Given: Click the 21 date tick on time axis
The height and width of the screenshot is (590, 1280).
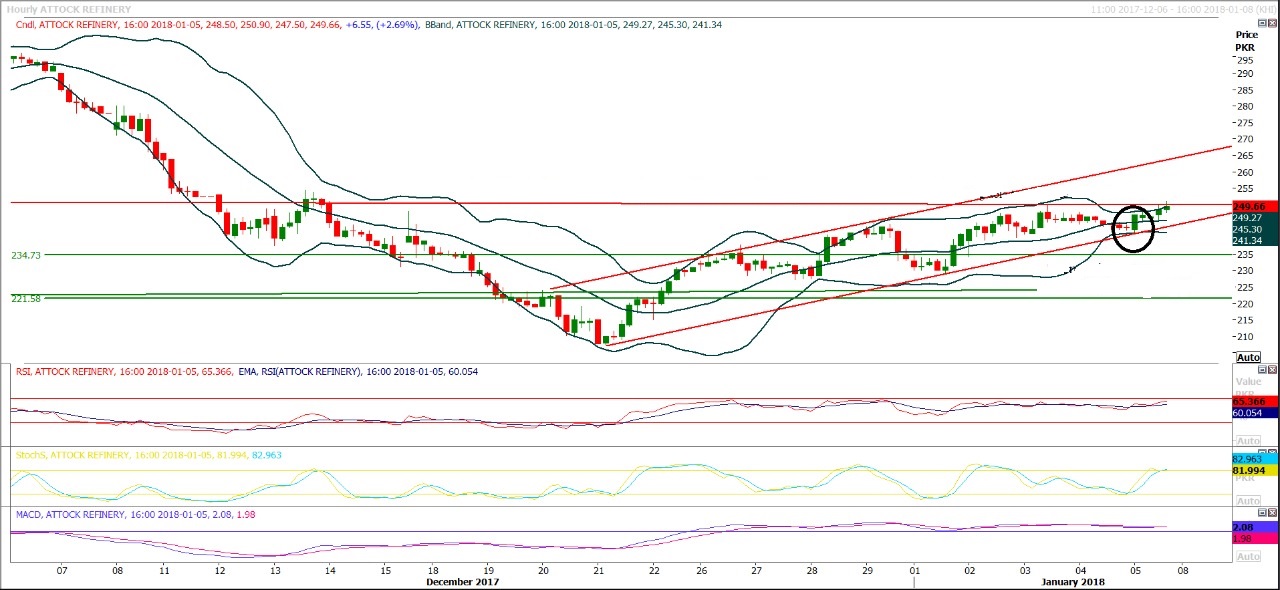Looking at the screenshot, I should pos(598,570).
